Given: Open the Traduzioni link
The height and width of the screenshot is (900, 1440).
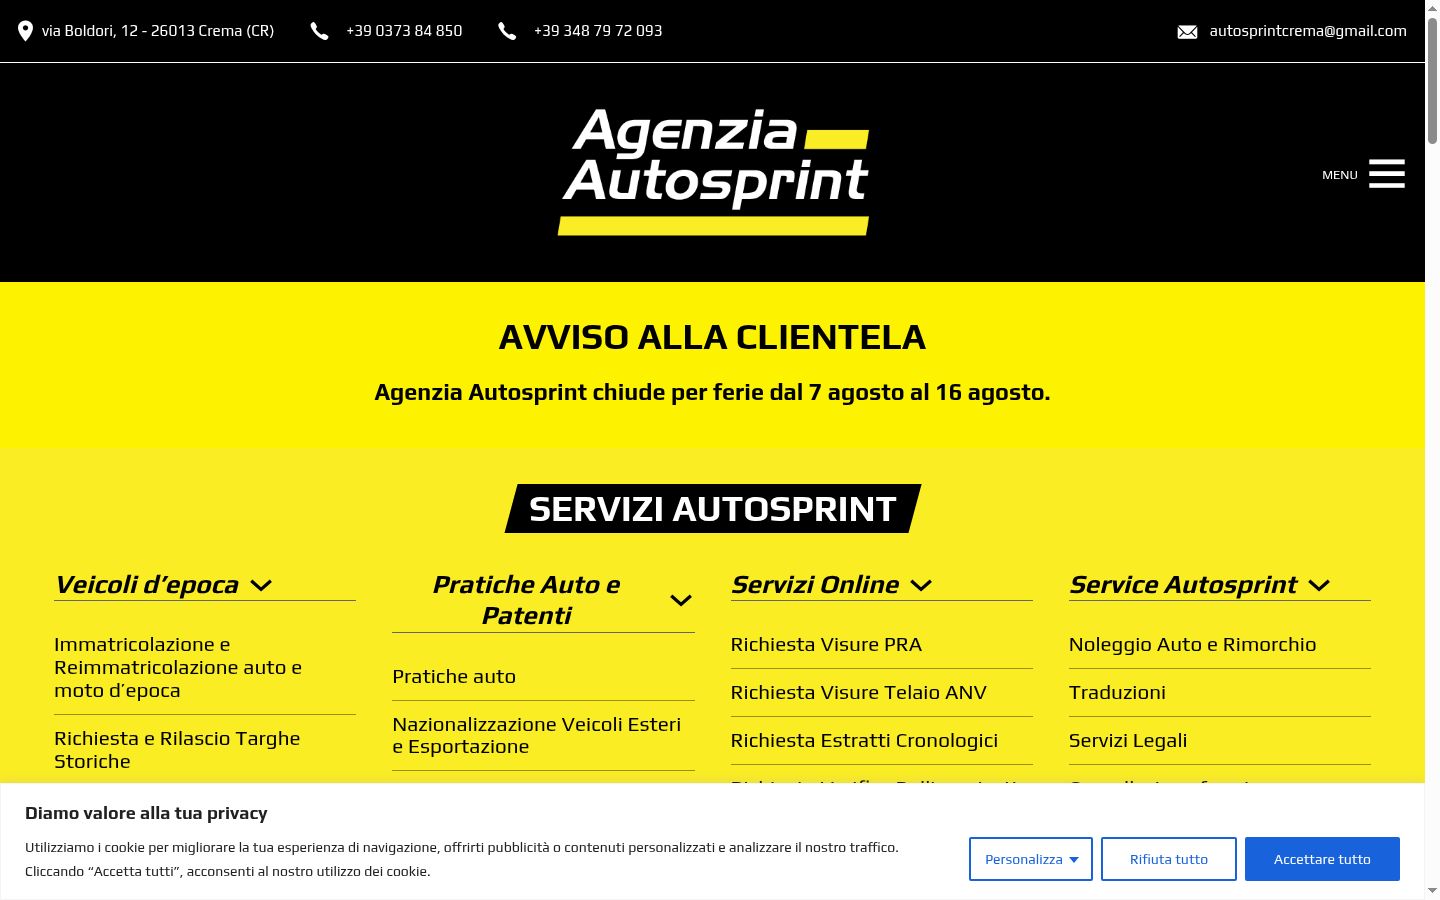Looking at the screenshot, I should tap(1117, 693).
